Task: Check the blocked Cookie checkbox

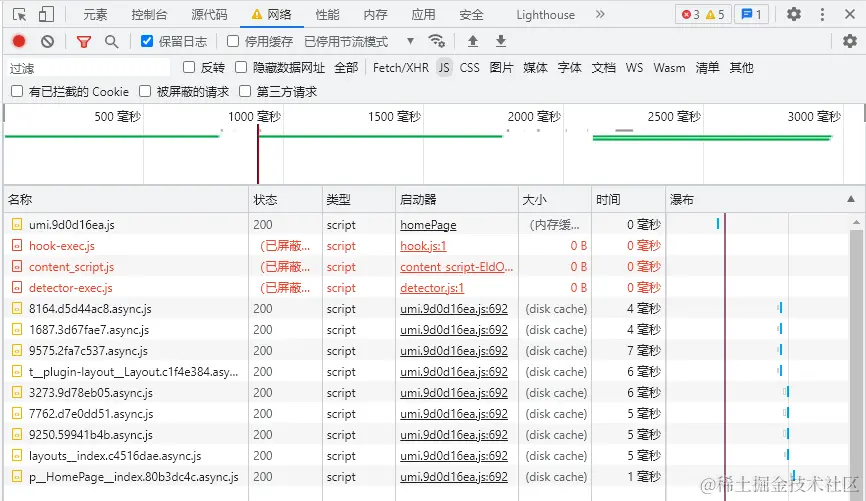Action: 17,91
